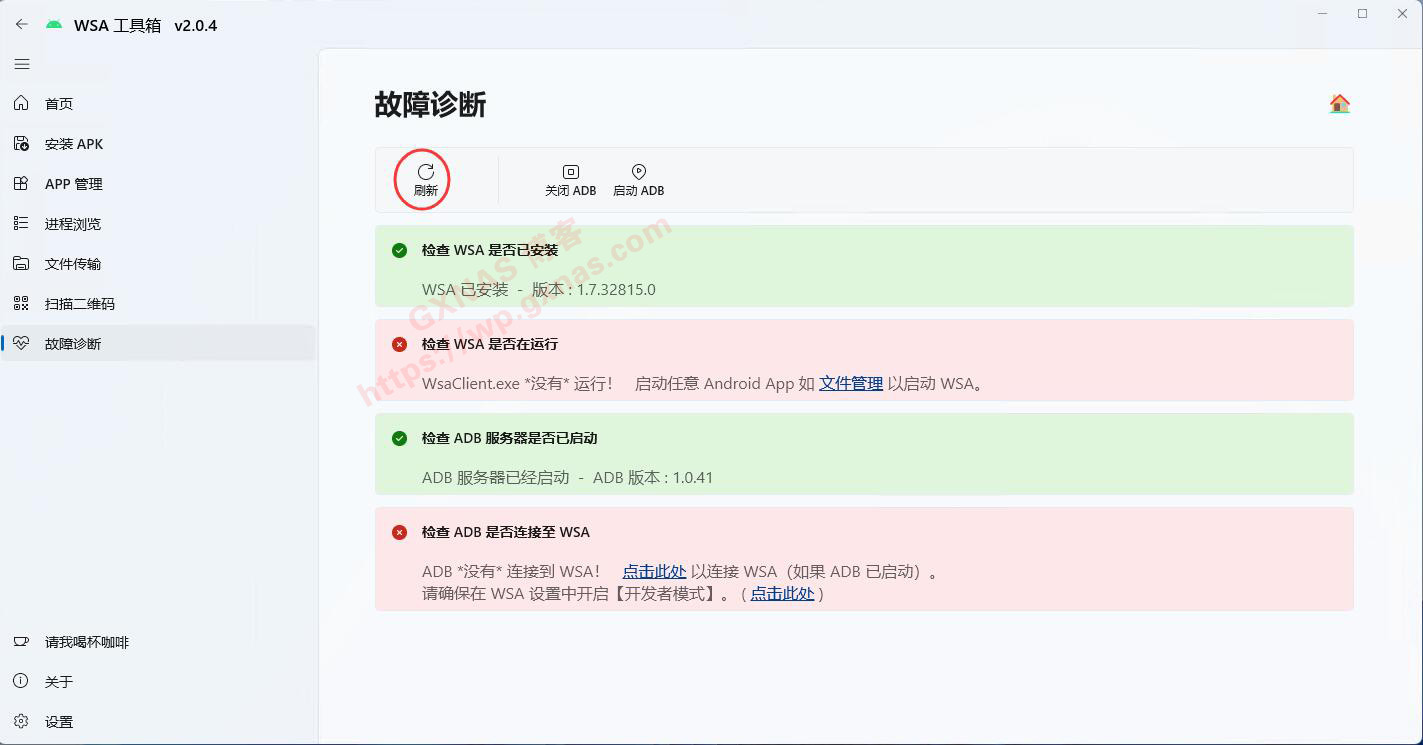Click 点击此处 link to connect WSA
The width and height of the screenshot is (1423, 745).
(x=654, y=572)
